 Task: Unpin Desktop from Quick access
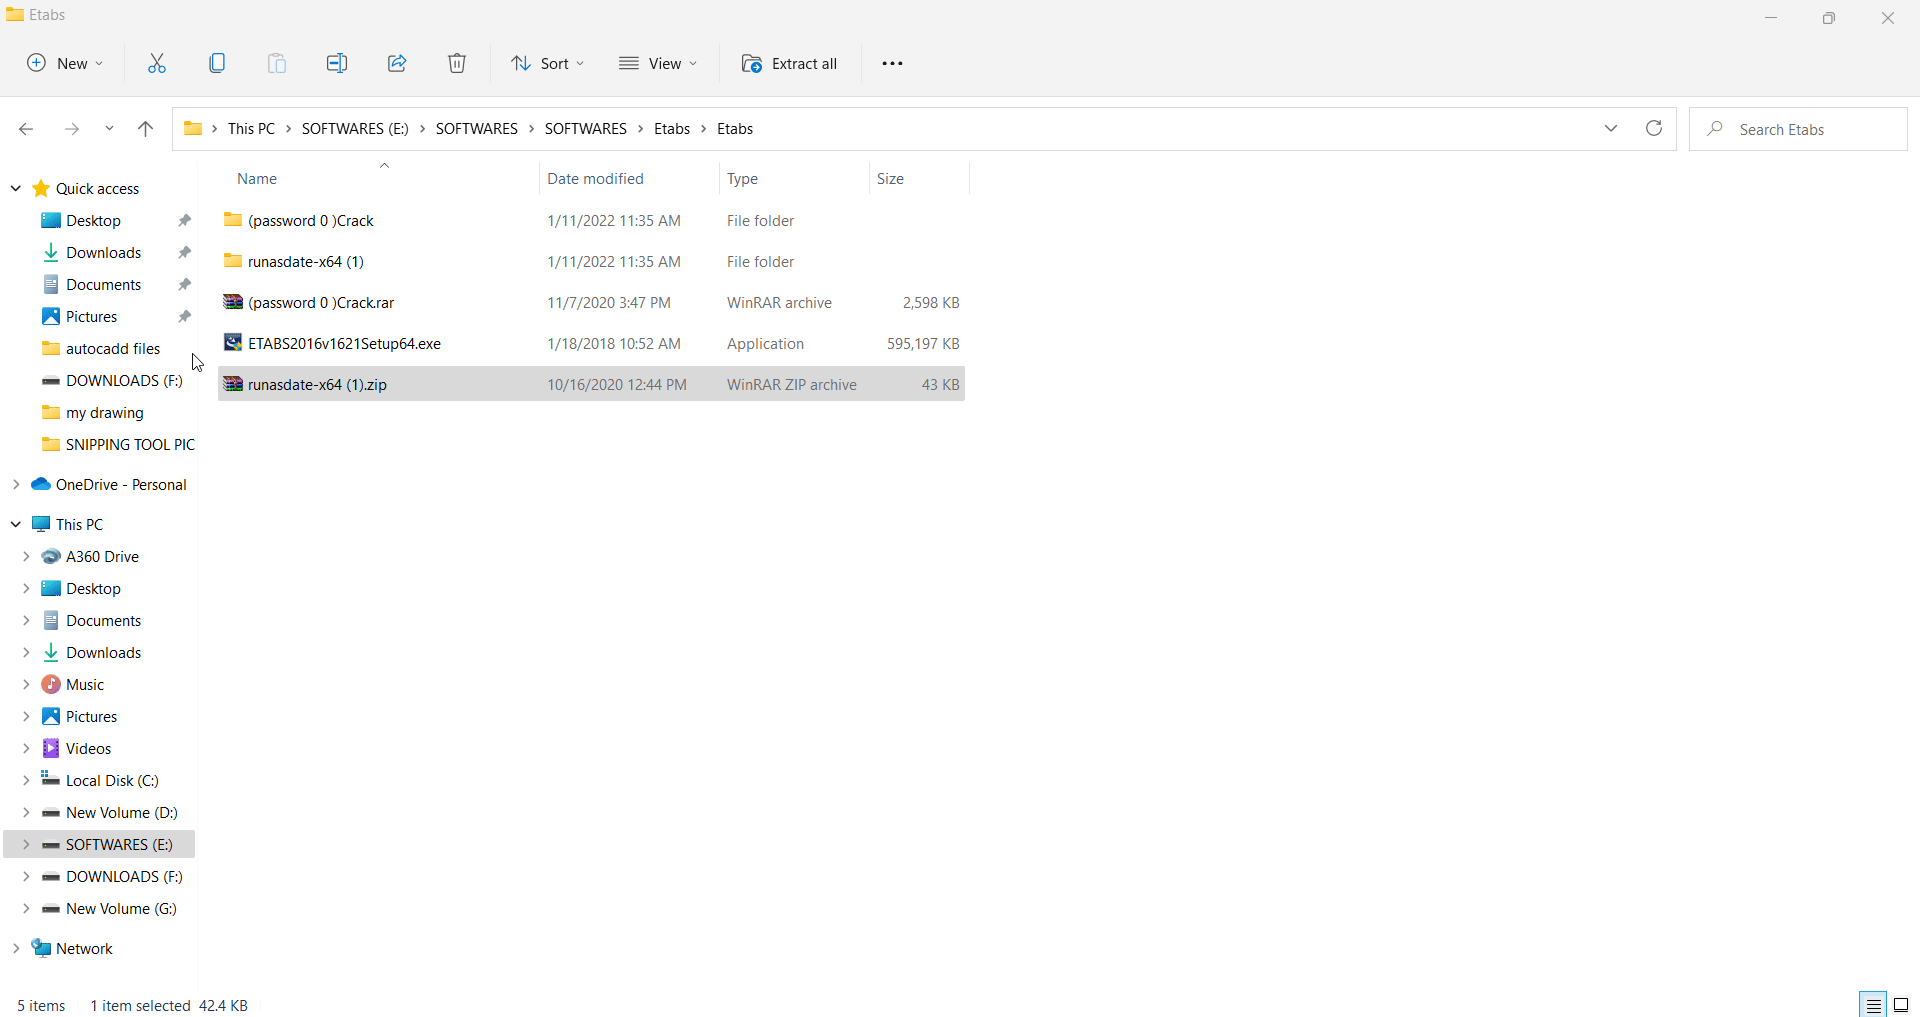click(x=184, y=220)
